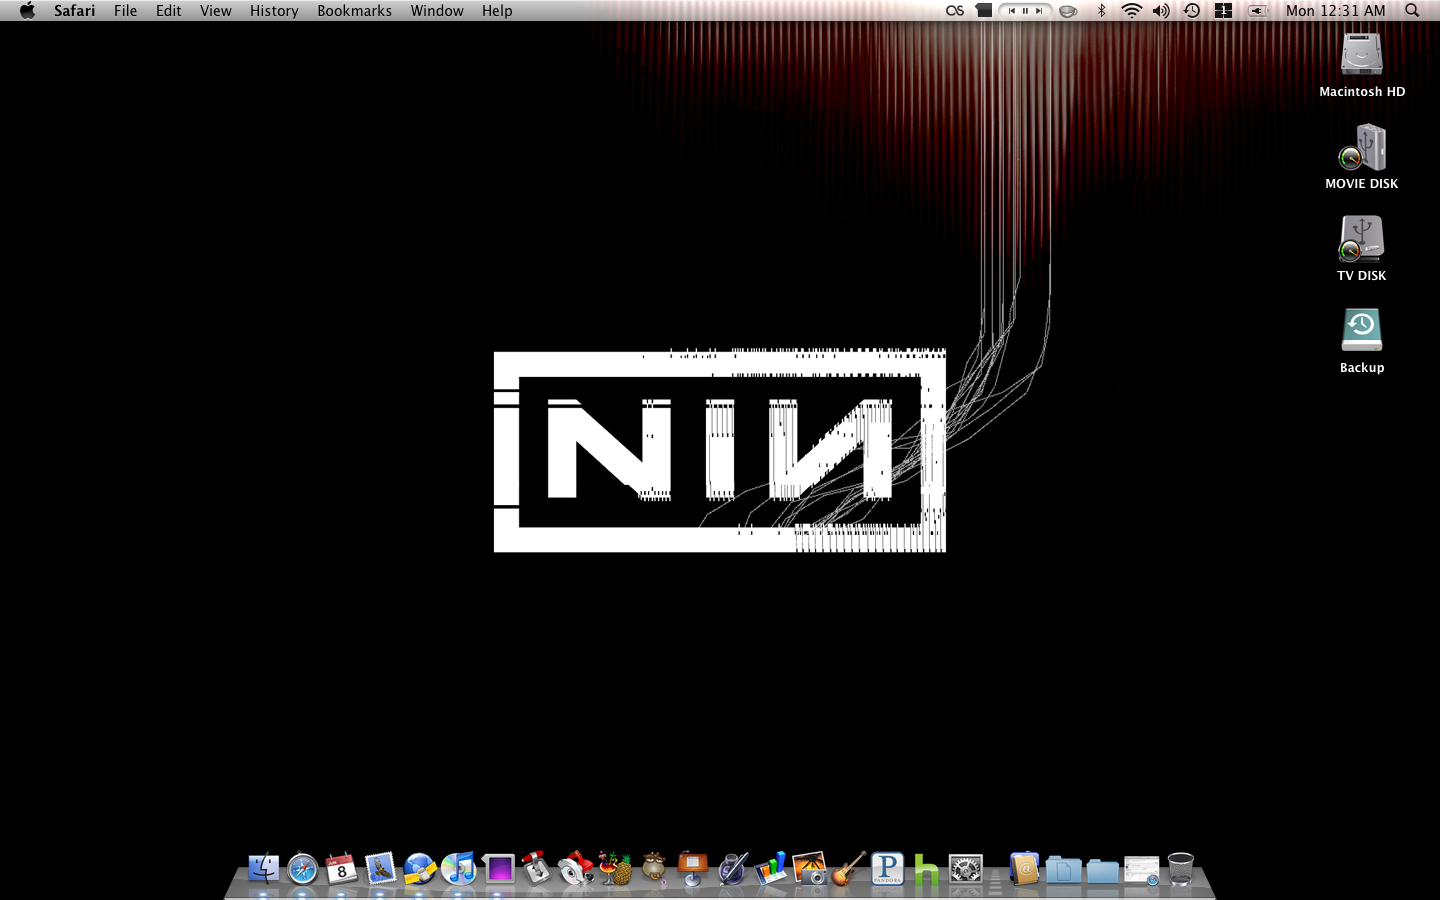Launch HandBrake pineapple icon

(x=615, y=868)
